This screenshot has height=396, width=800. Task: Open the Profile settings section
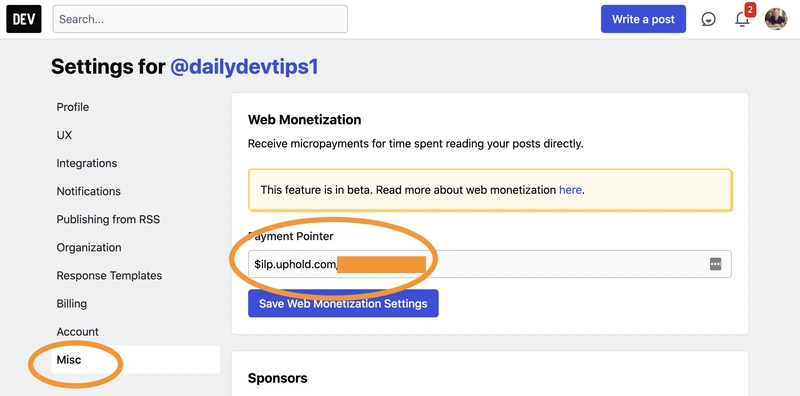72,107
